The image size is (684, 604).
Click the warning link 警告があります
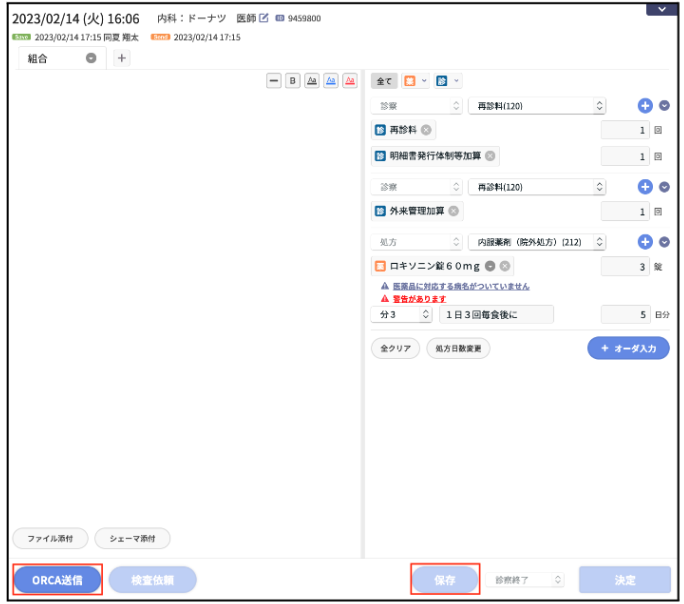419,298
